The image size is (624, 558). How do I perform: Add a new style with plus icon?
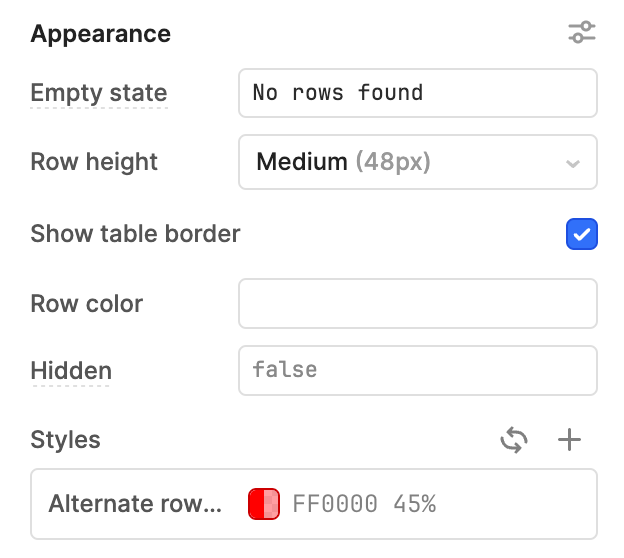pyautogui.click(x=569, y=440)
